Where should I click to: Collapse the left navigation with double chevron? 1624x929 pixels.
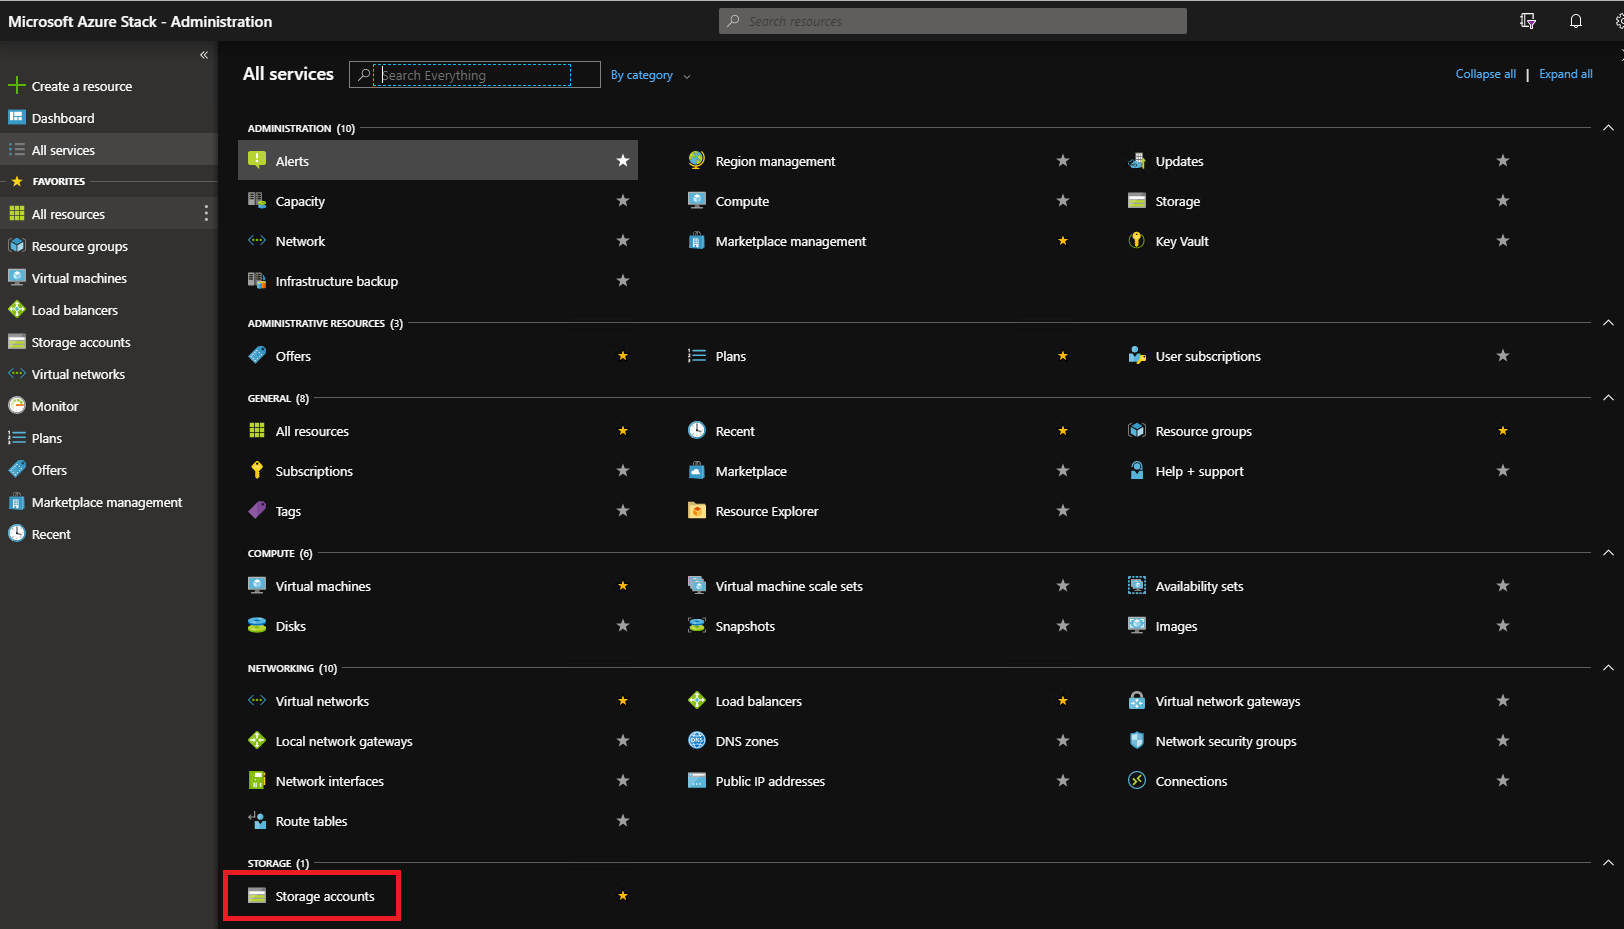[x=203, y=54]
